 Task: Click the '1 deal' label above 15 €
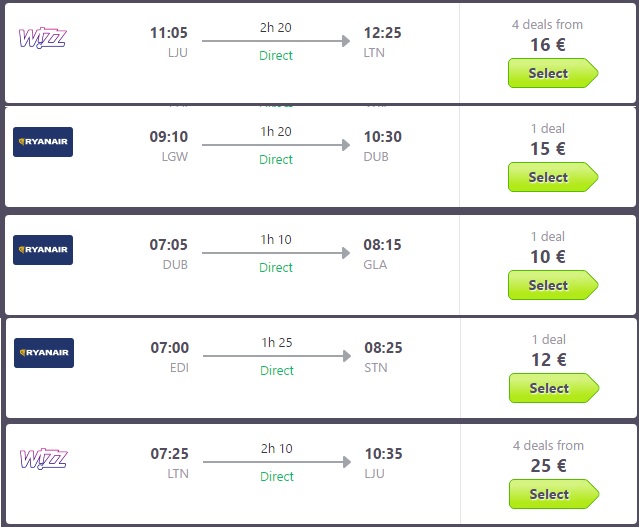pos(547,128)
